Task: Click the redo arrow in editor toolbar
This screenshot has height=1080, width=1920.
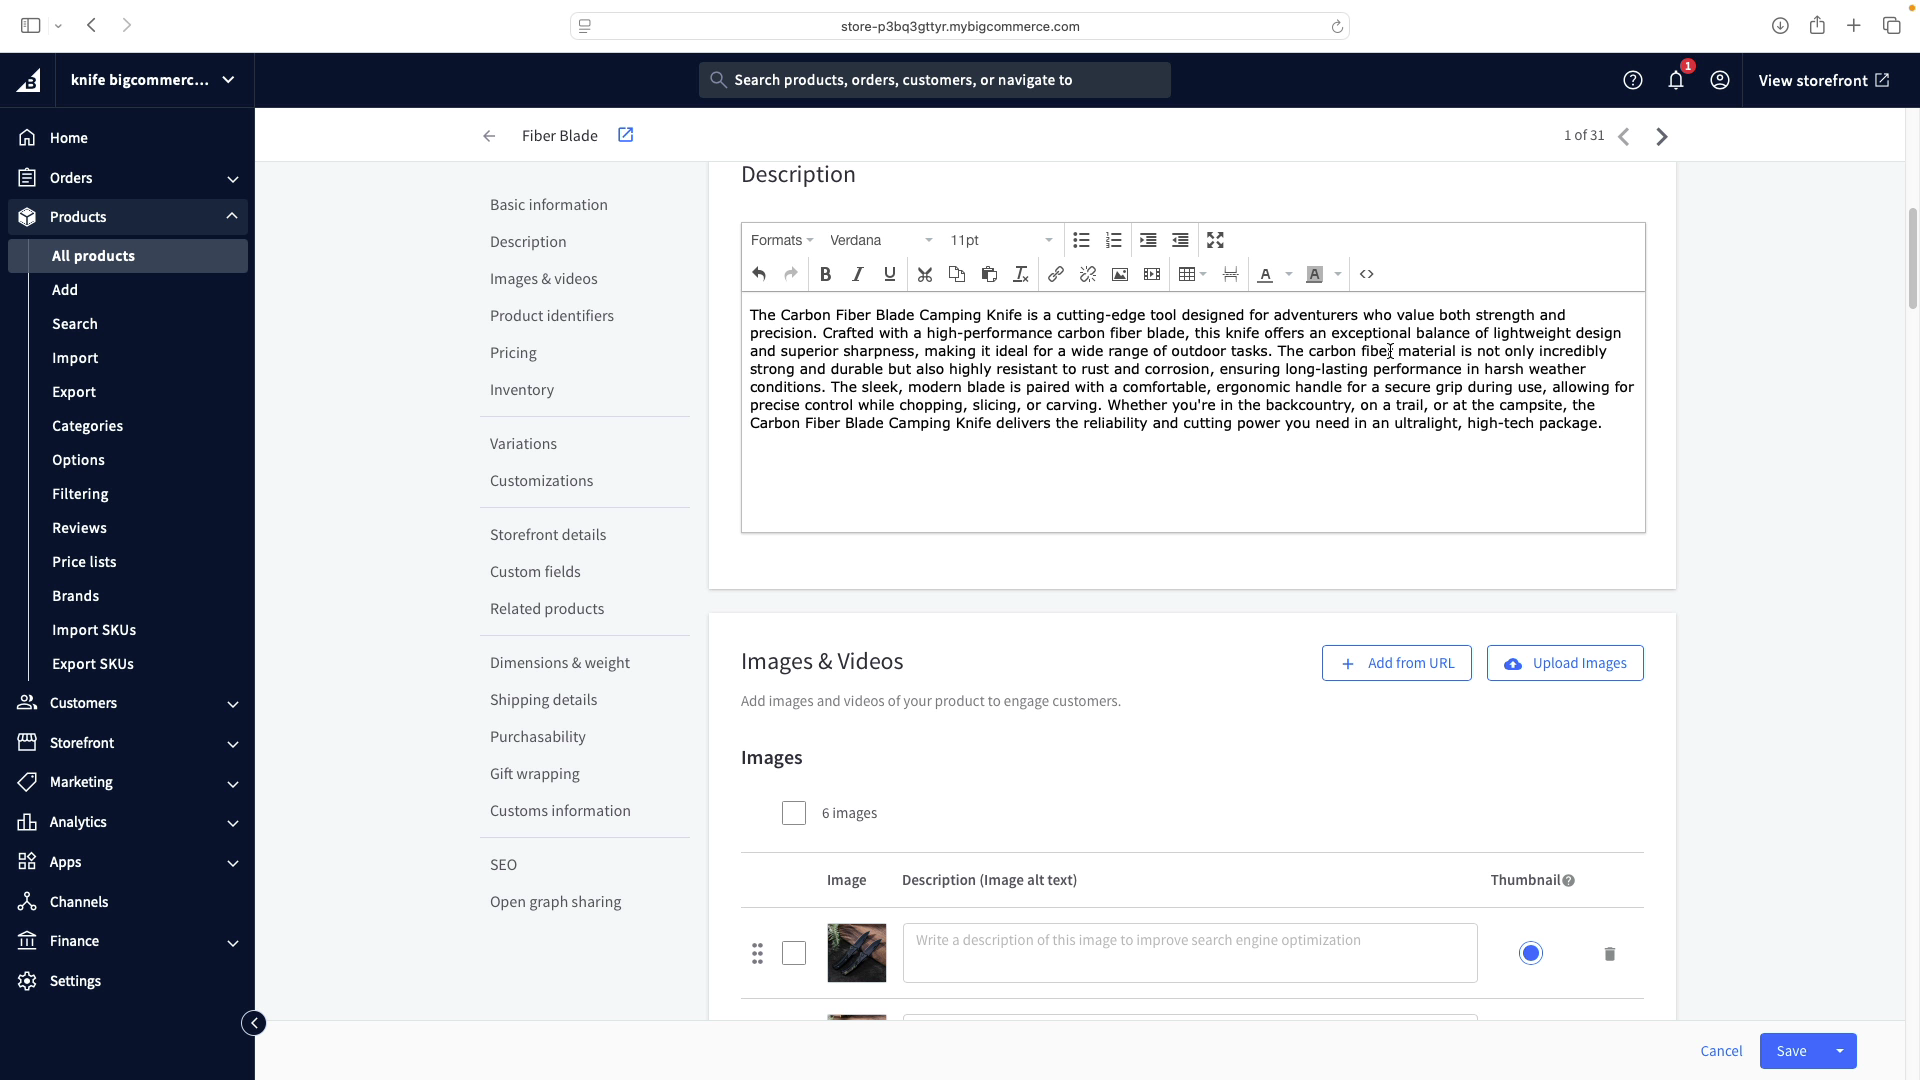Action: tap(791, 274)
